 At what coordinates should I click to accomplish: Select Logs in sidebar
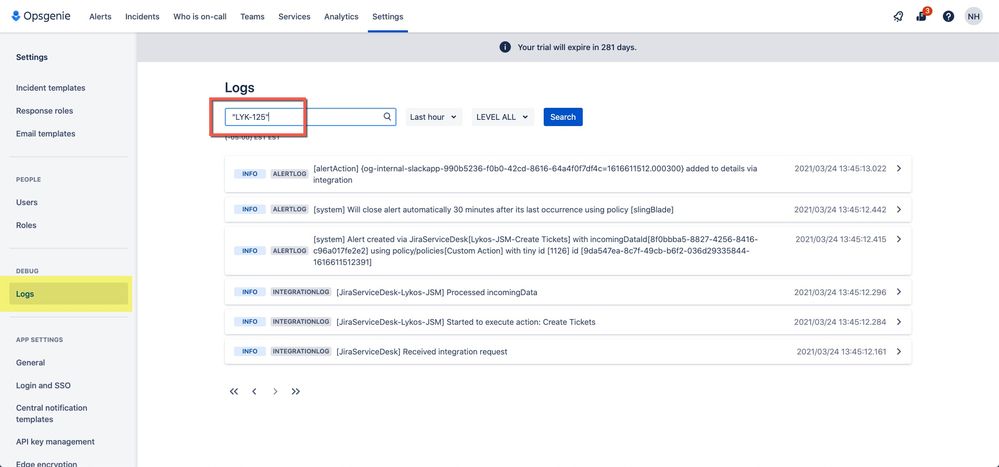click(69, 294)
